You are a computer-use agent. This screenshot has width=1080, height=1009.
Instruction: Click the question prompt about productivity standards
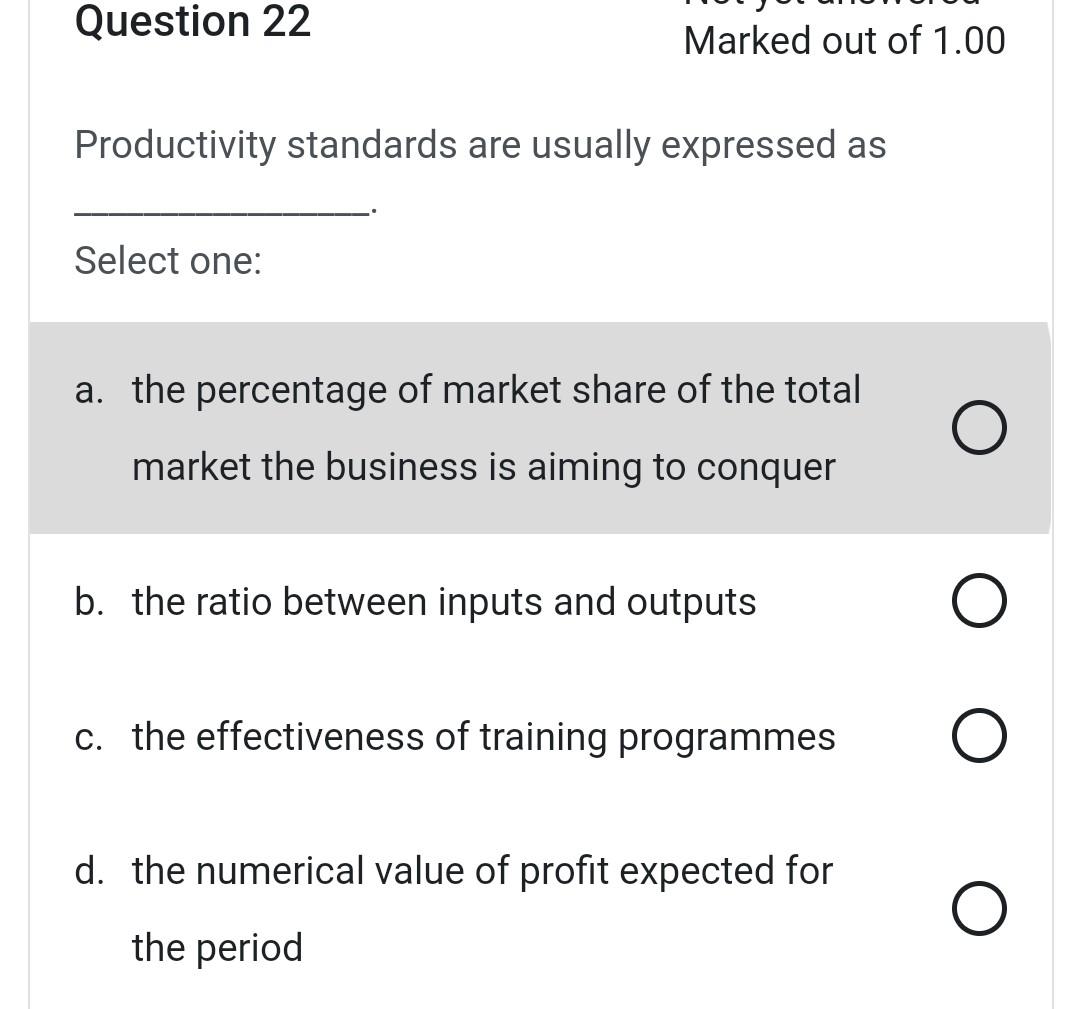pos(480,144)
